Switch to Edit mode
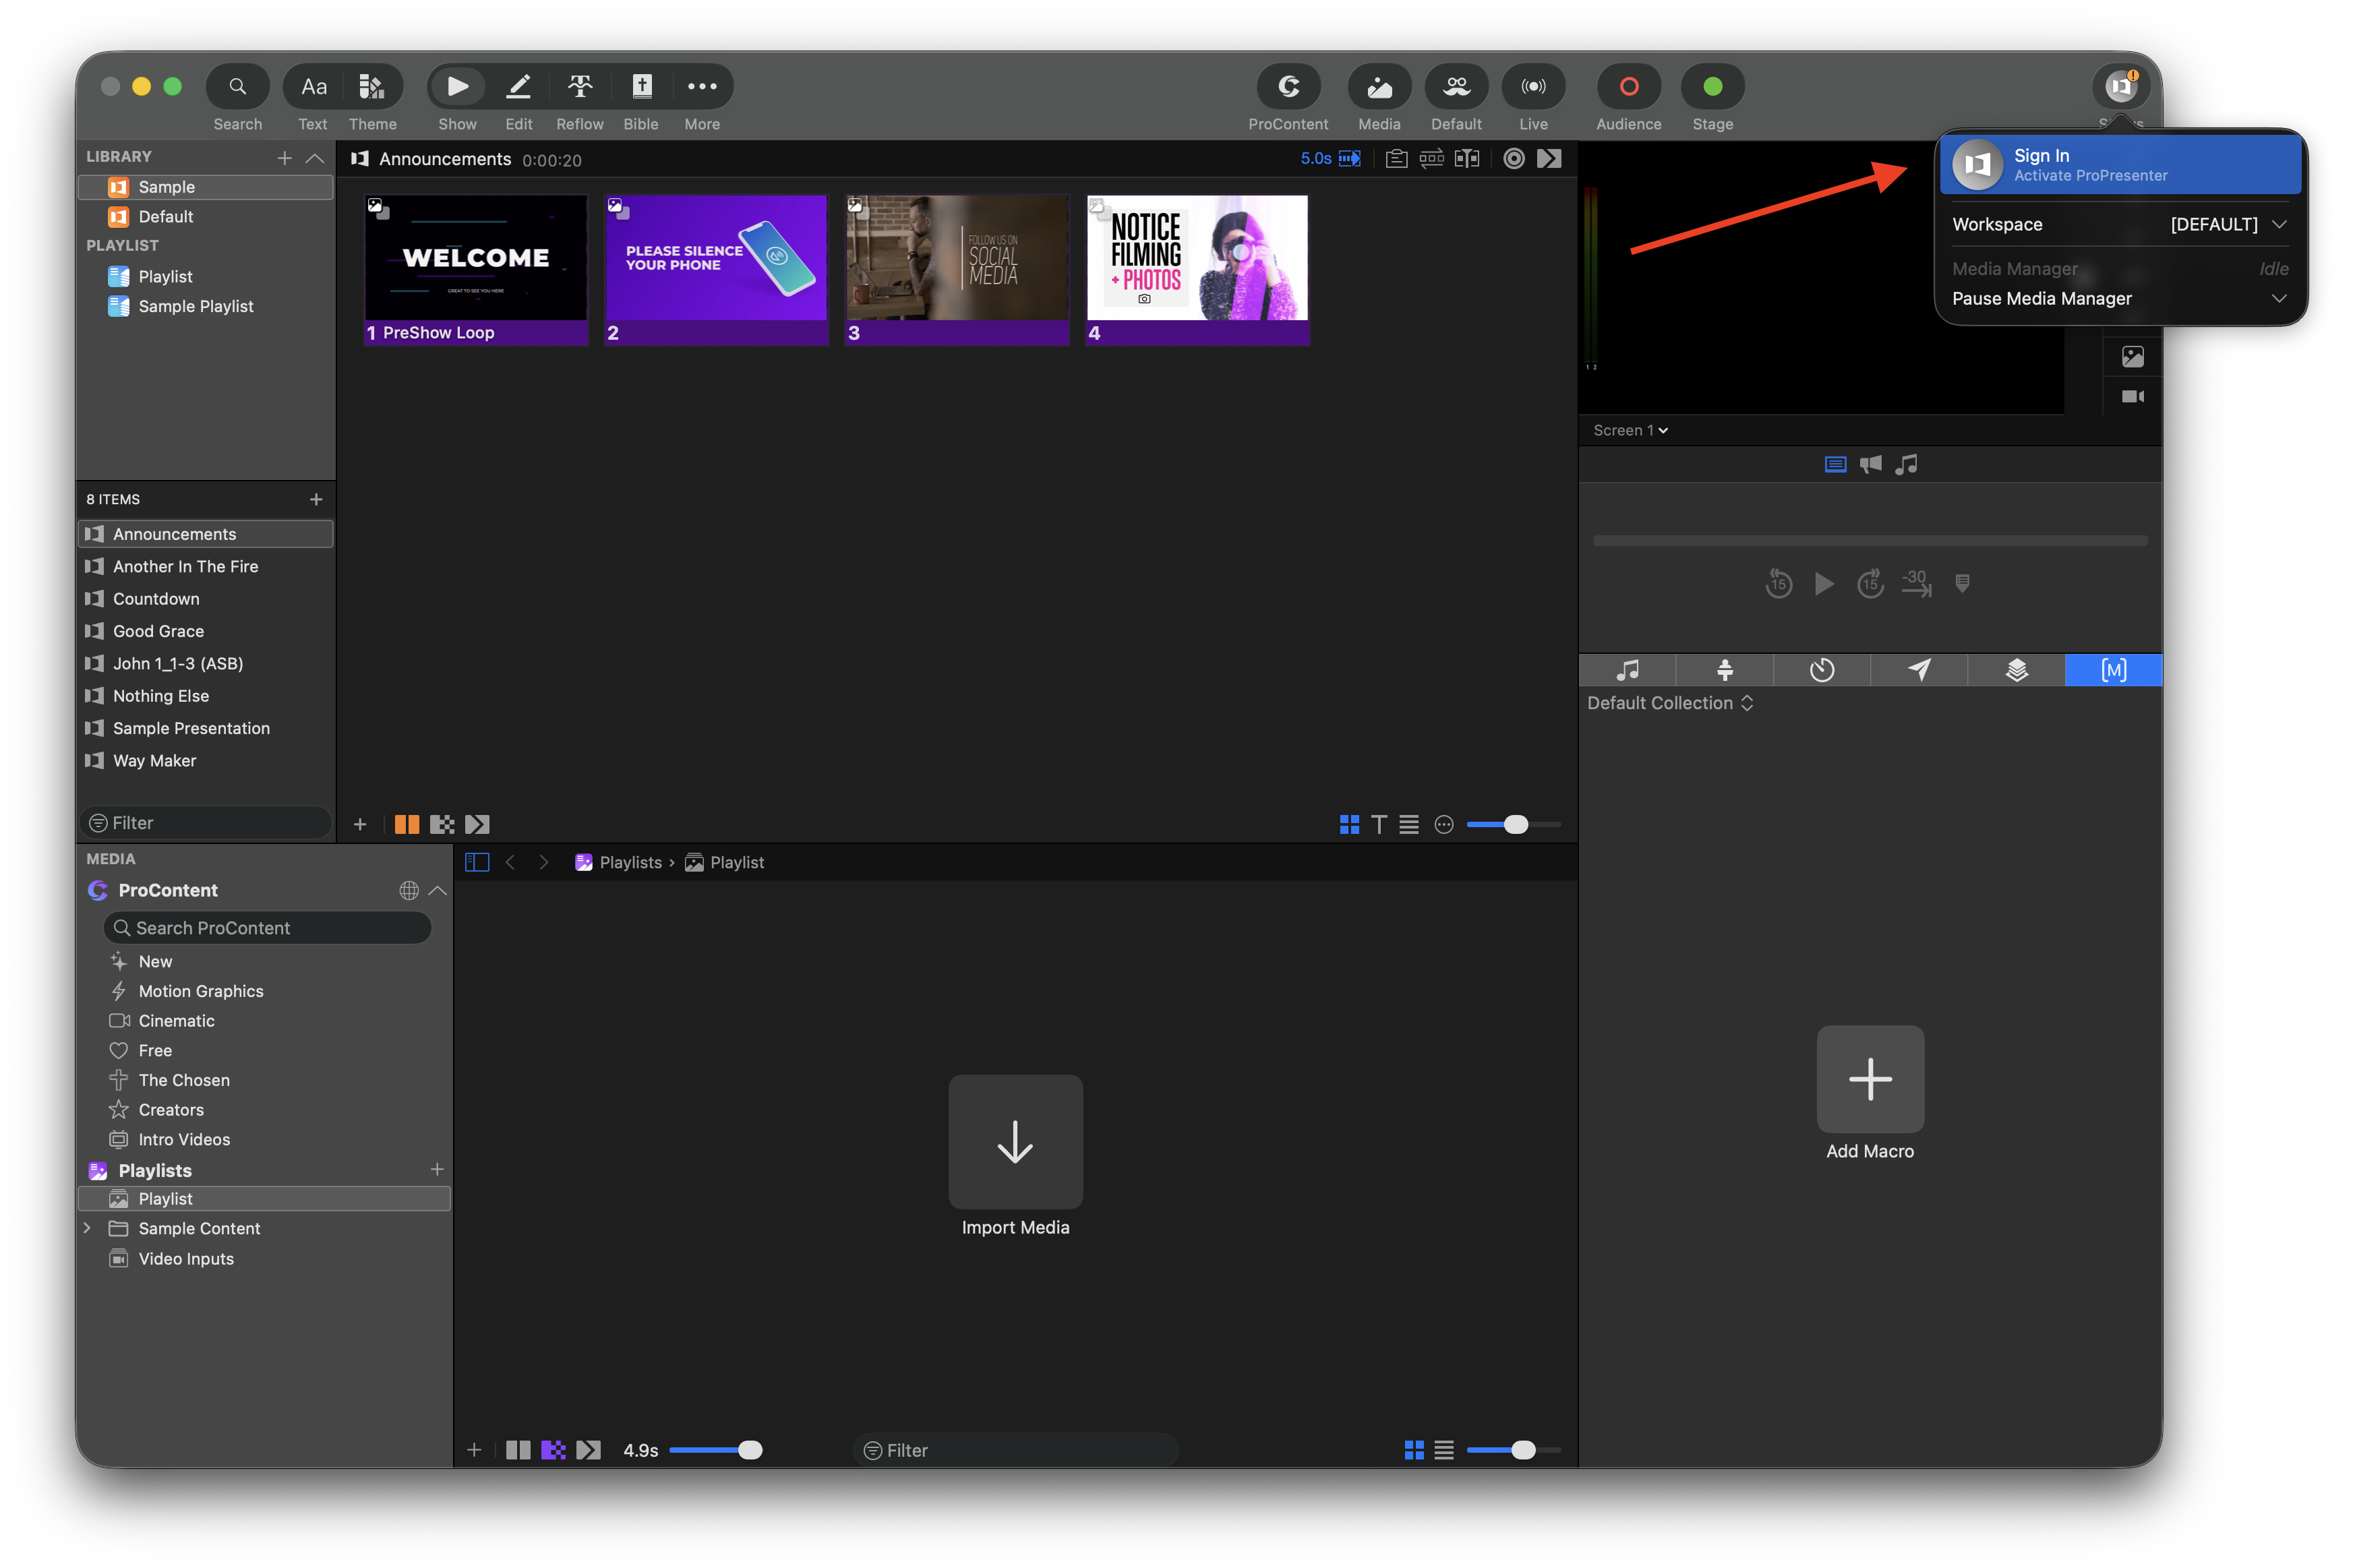Screen dimensions: 2357x1568 click(518, 87)
